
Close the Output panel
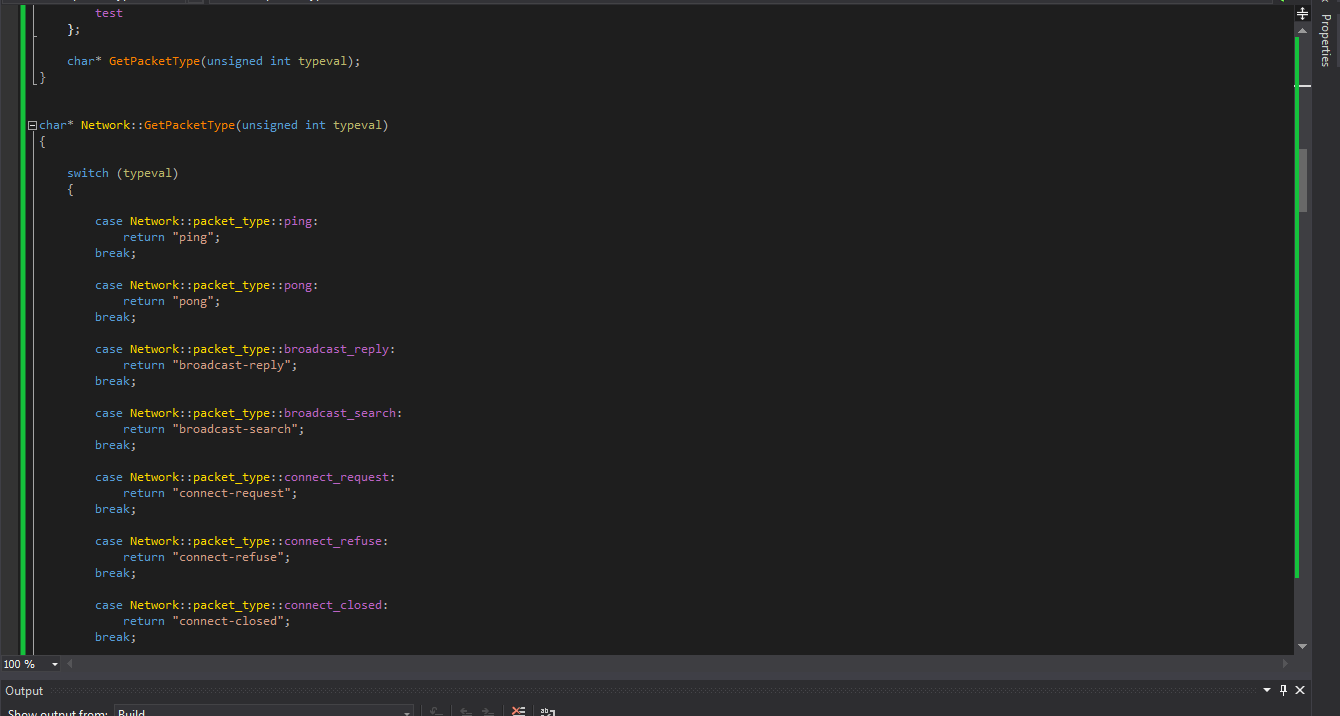1300,690
